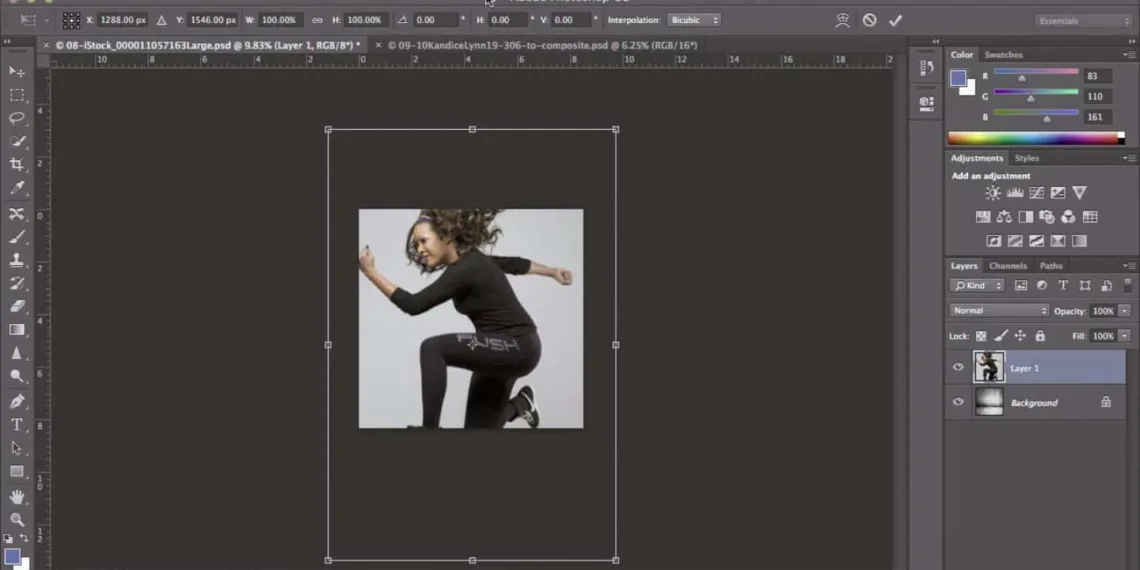Click the Layer 1 thumbnail
This screenshot has width=1140, height=570.
[988, 367]
